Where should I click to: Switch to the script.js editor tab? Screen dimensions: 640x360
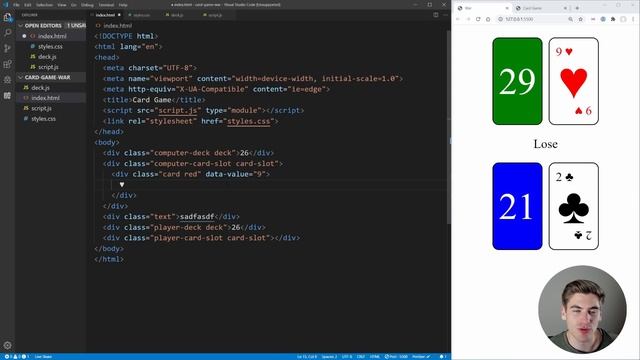(x=215, y=15)
